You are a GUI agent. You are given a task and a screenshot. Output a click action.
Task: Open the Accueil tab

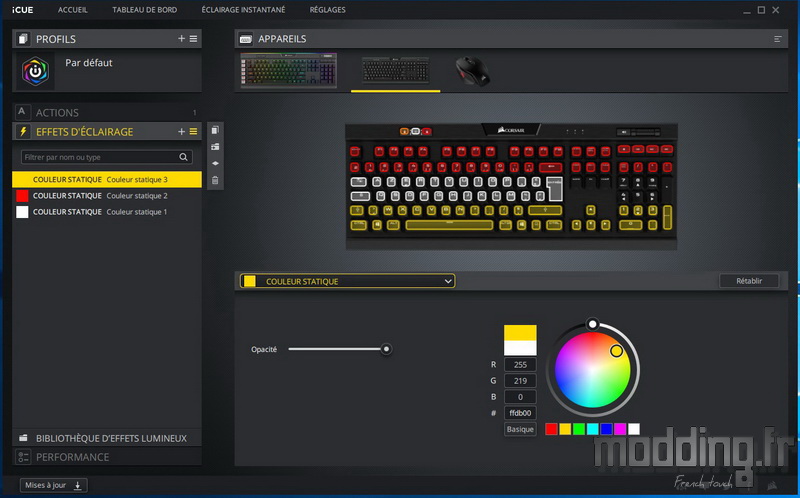pos(72,10)
